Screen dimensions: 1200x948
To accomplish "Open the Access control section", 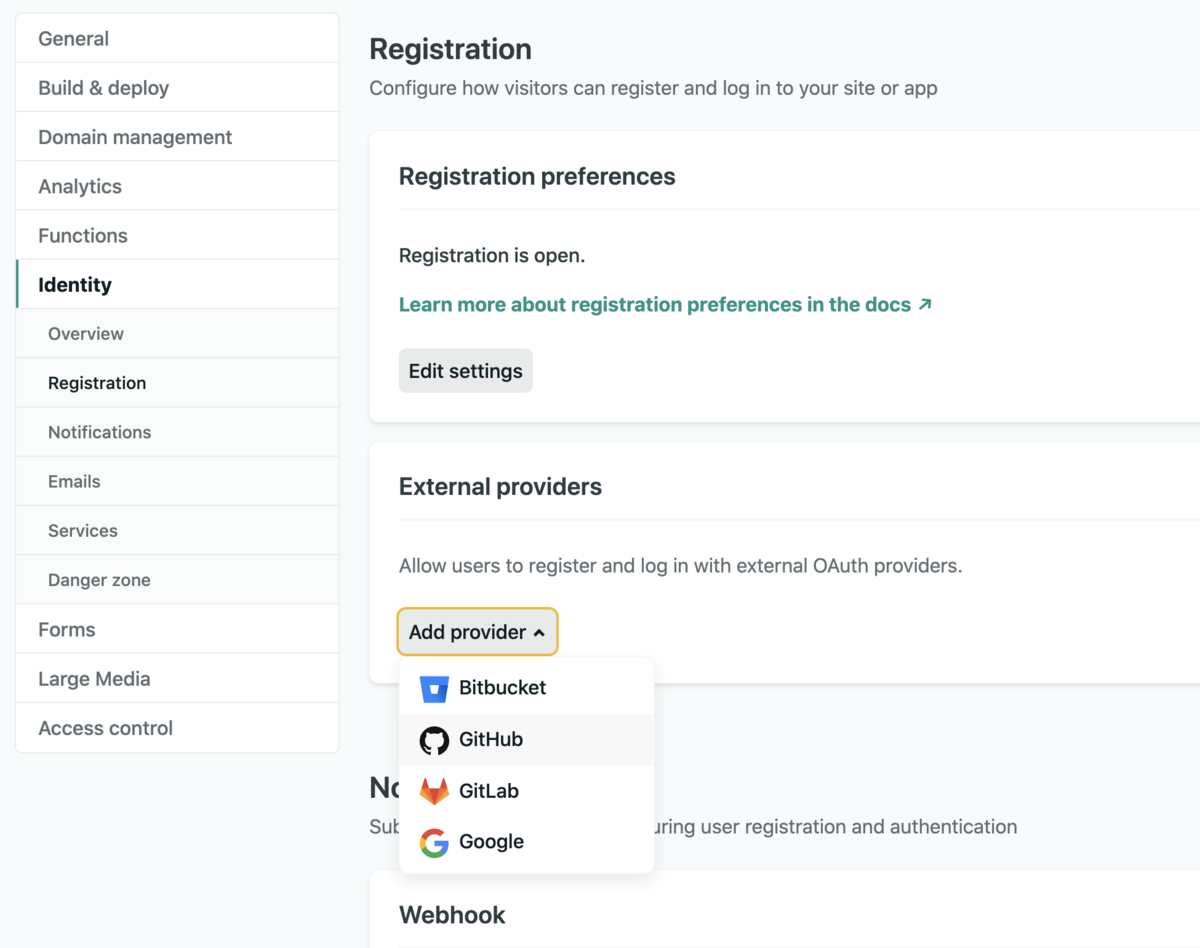I will (x=106, y=728).
